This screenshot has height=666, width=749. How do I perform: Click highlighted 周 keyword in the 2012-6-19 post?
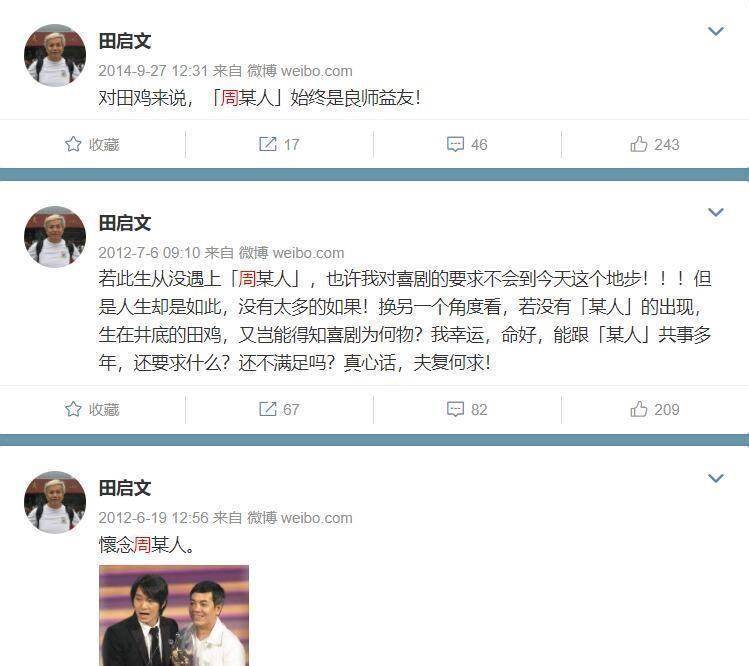[x=142, y=545]
